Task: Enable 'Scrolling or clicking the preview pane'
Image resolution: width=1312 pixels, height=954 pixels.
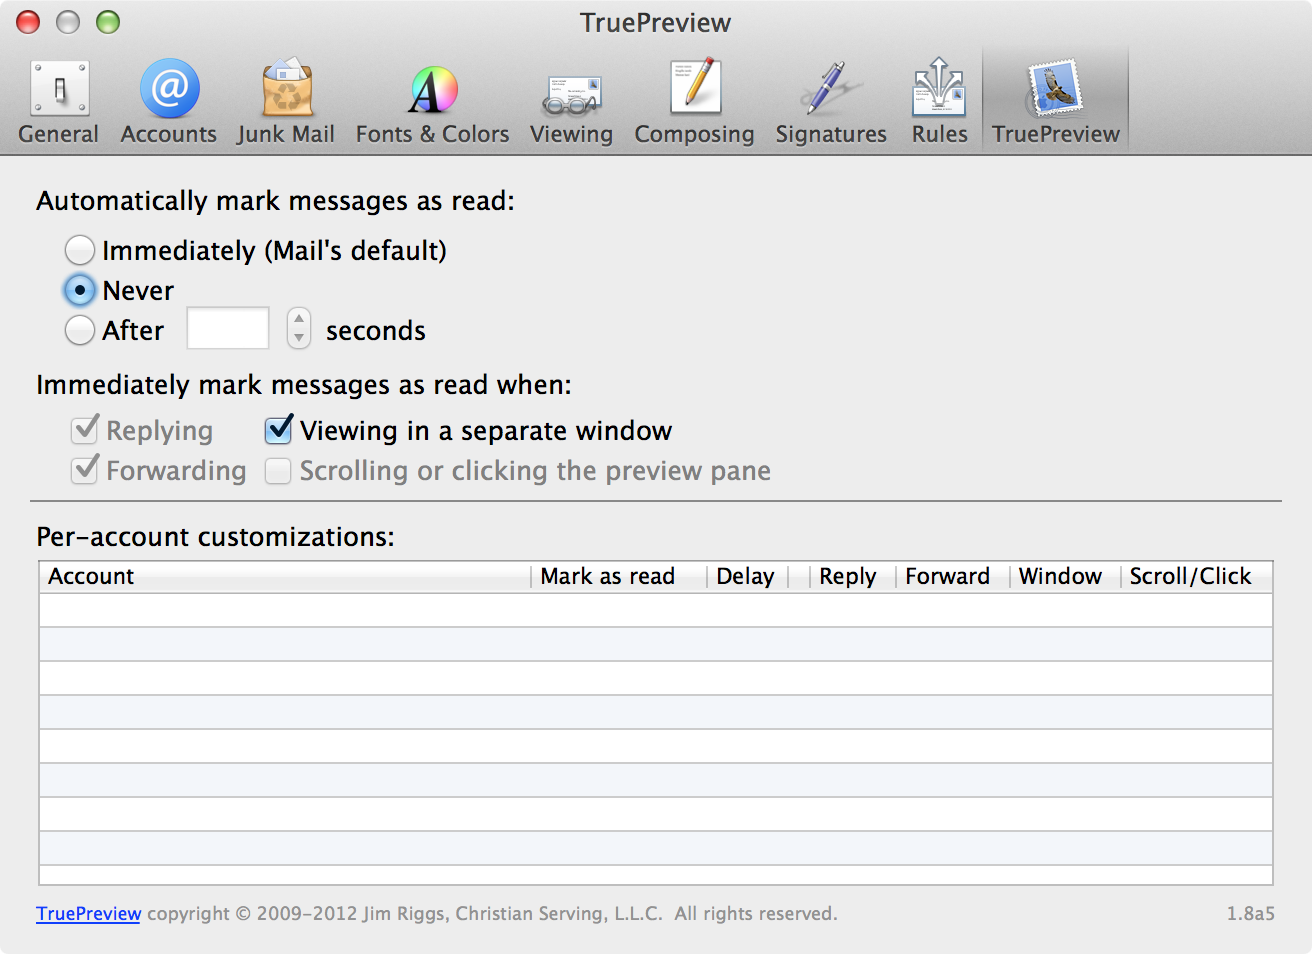Action: coord(278,471)
